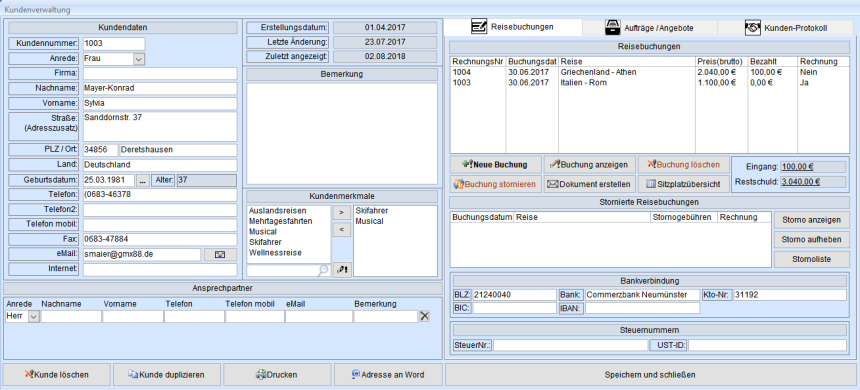Remove contact row with the X icon
Viewport: 860px width, 390px height.
[x=425, y=316]
